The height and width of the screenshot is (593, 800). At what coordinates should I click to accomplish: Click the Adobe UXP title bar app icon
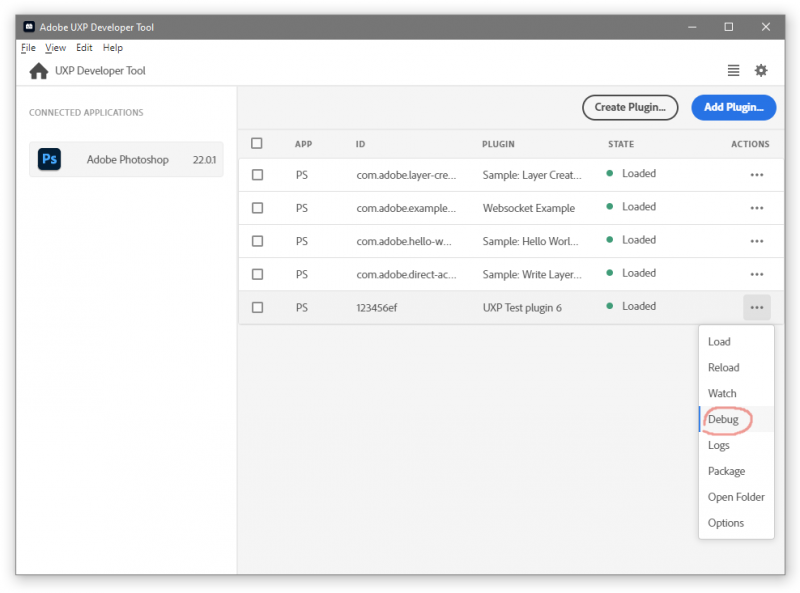(30, 27)
